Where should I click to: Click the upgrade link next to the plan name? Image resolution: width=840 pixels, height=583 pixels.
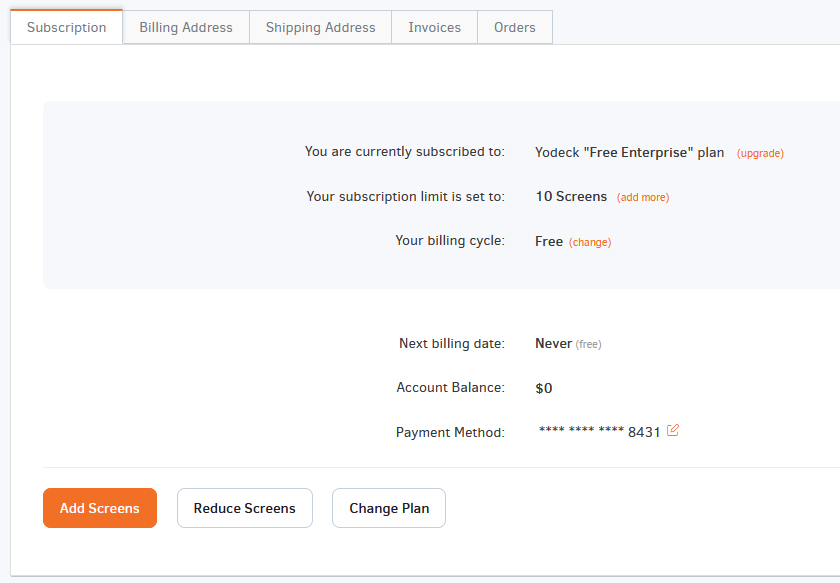pos(760,153)
